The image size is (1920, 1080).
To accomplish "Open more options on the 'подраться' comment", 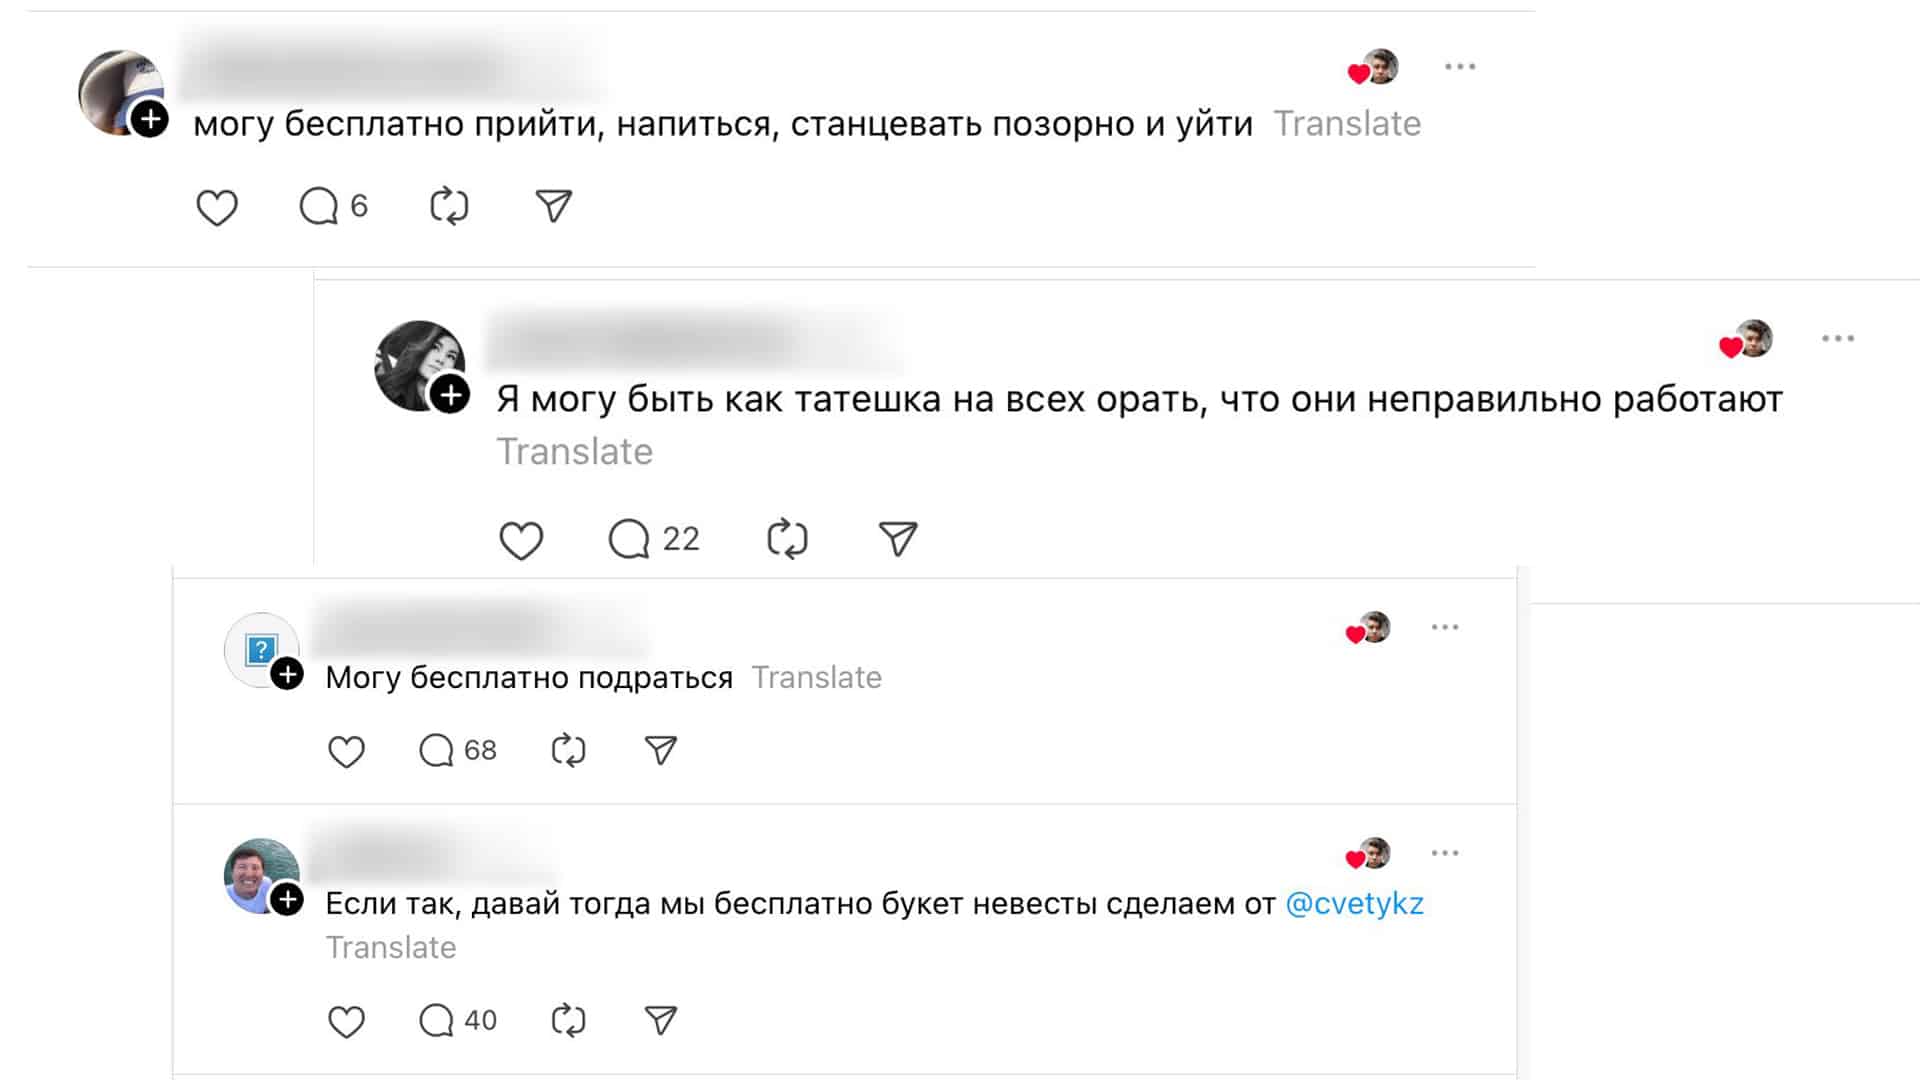I will point(1445,627).
